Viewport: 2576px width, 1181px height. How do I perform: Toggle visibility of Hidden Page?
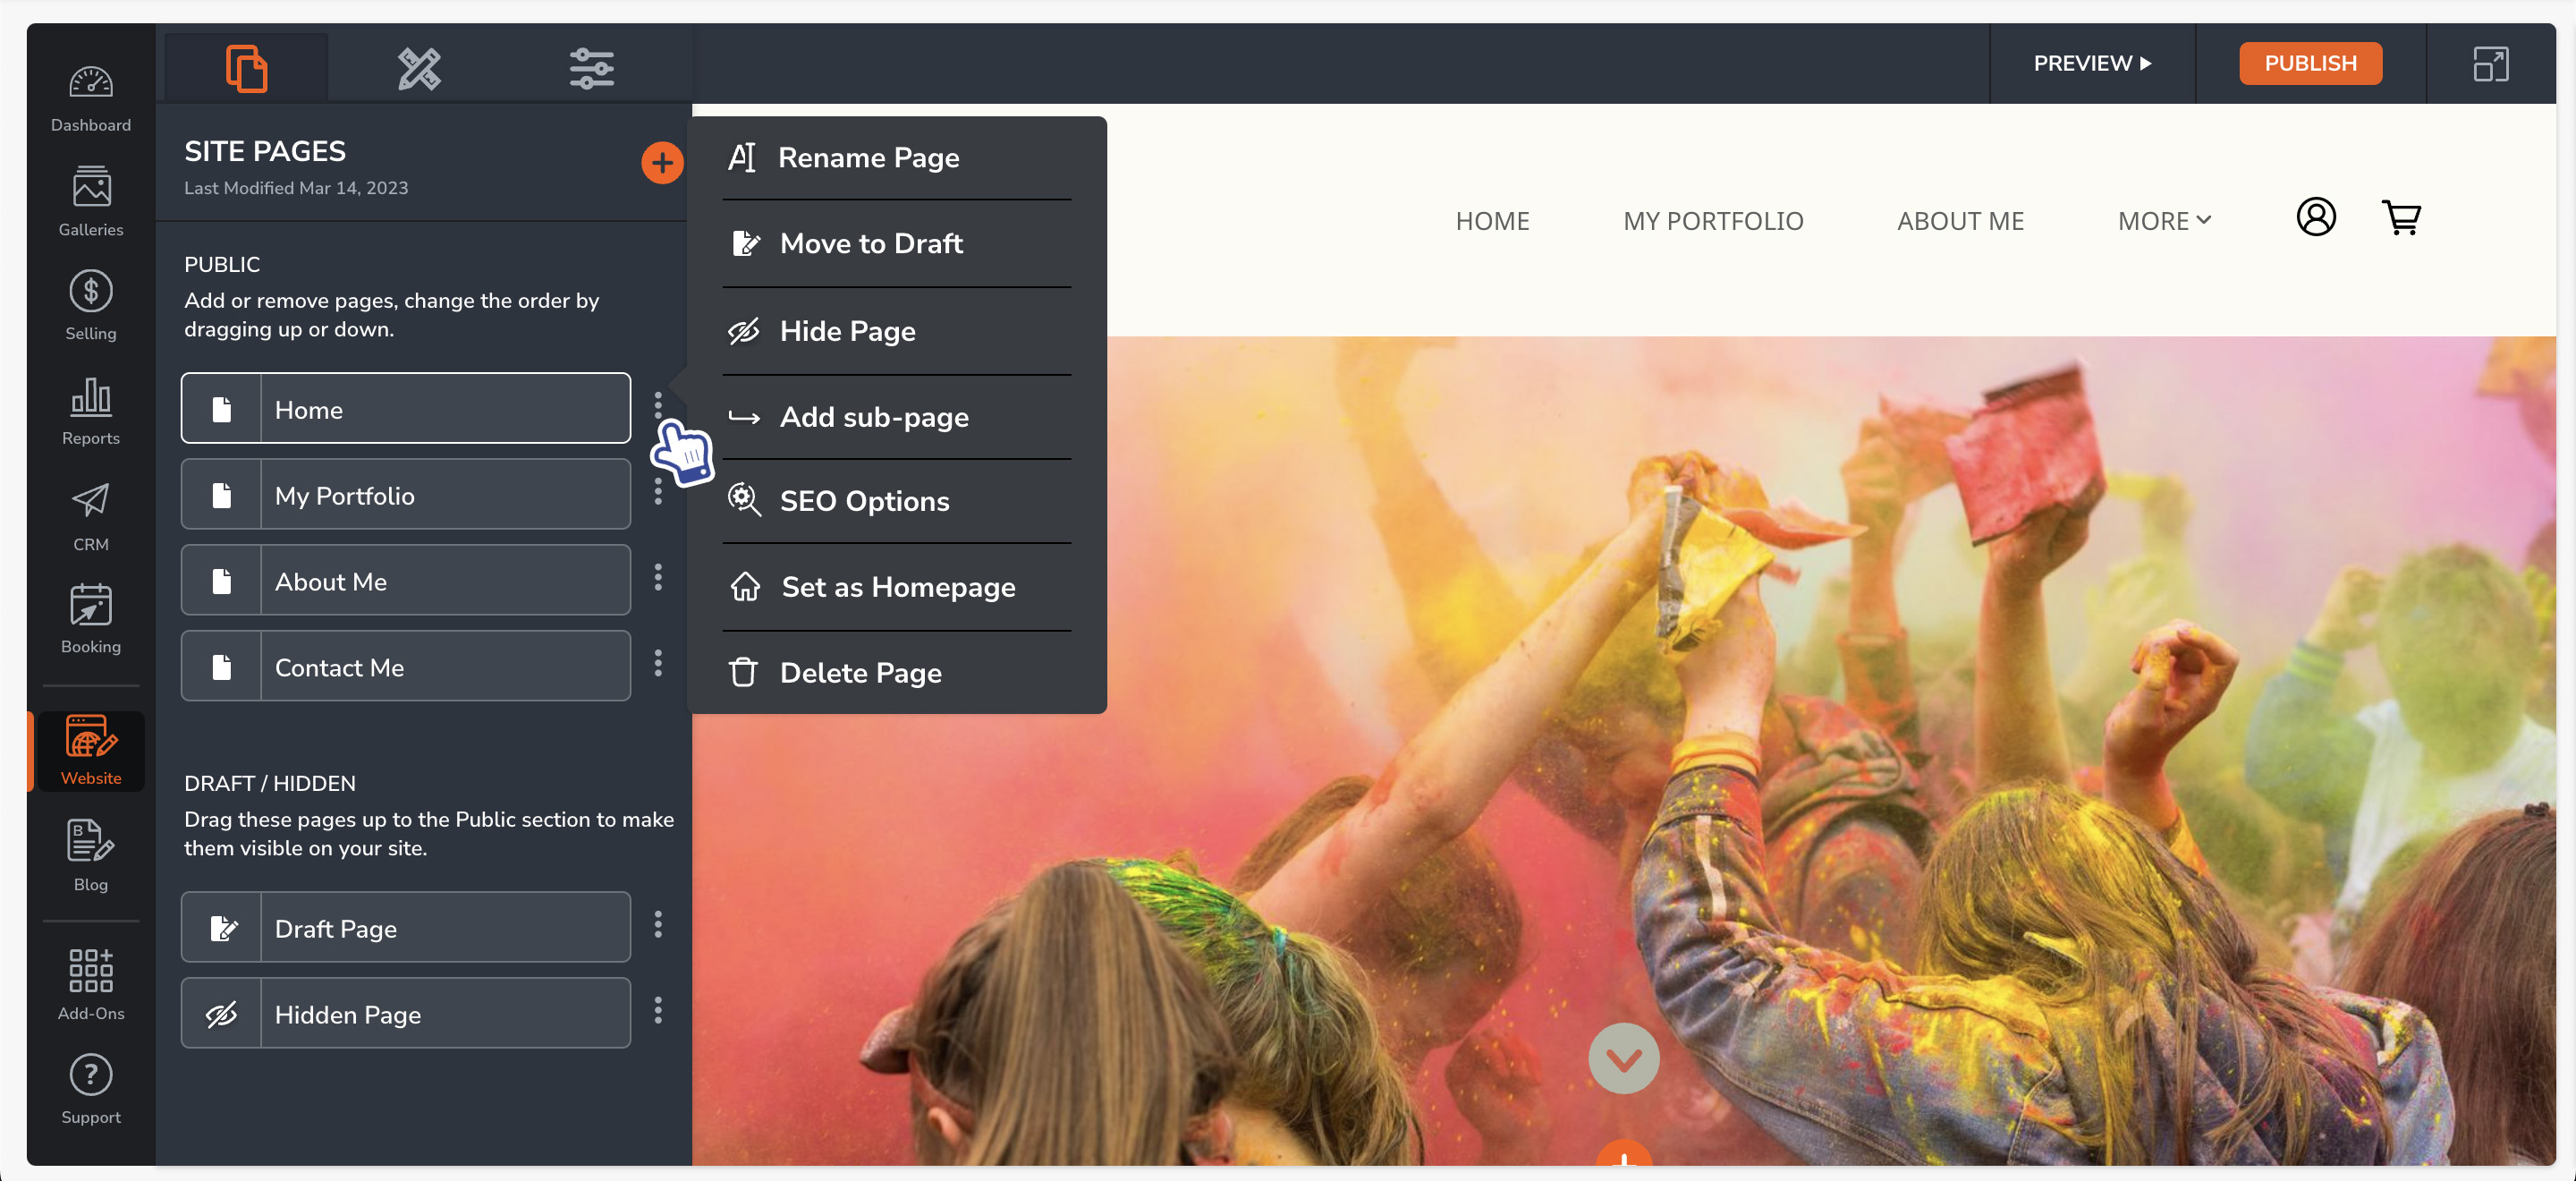point(222,1014)
